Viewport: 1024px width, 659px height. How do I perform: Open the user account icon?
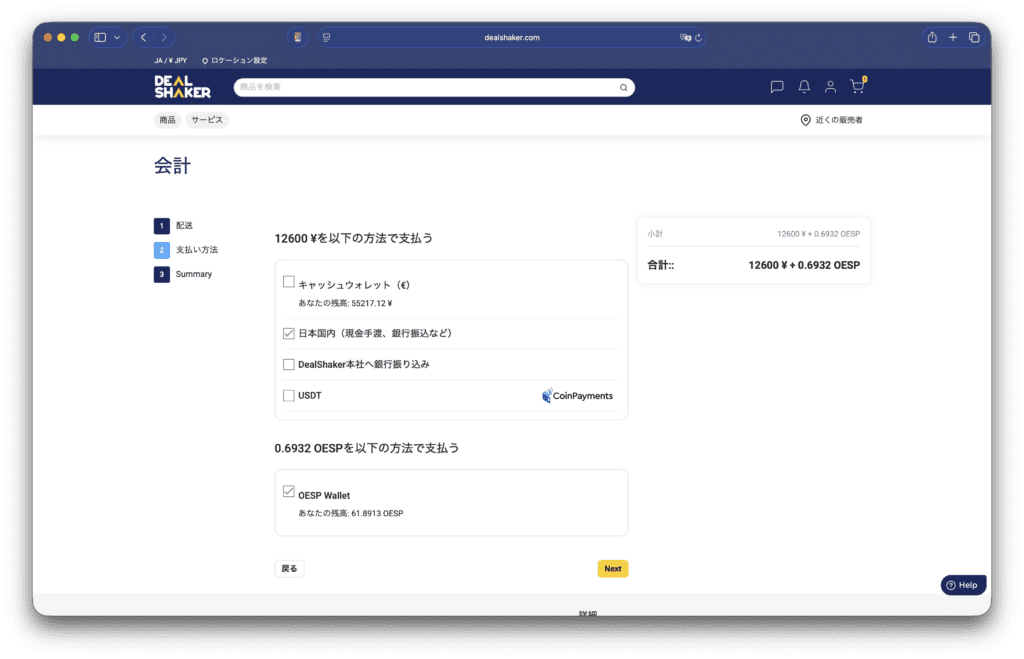click(x=830, y=87)
